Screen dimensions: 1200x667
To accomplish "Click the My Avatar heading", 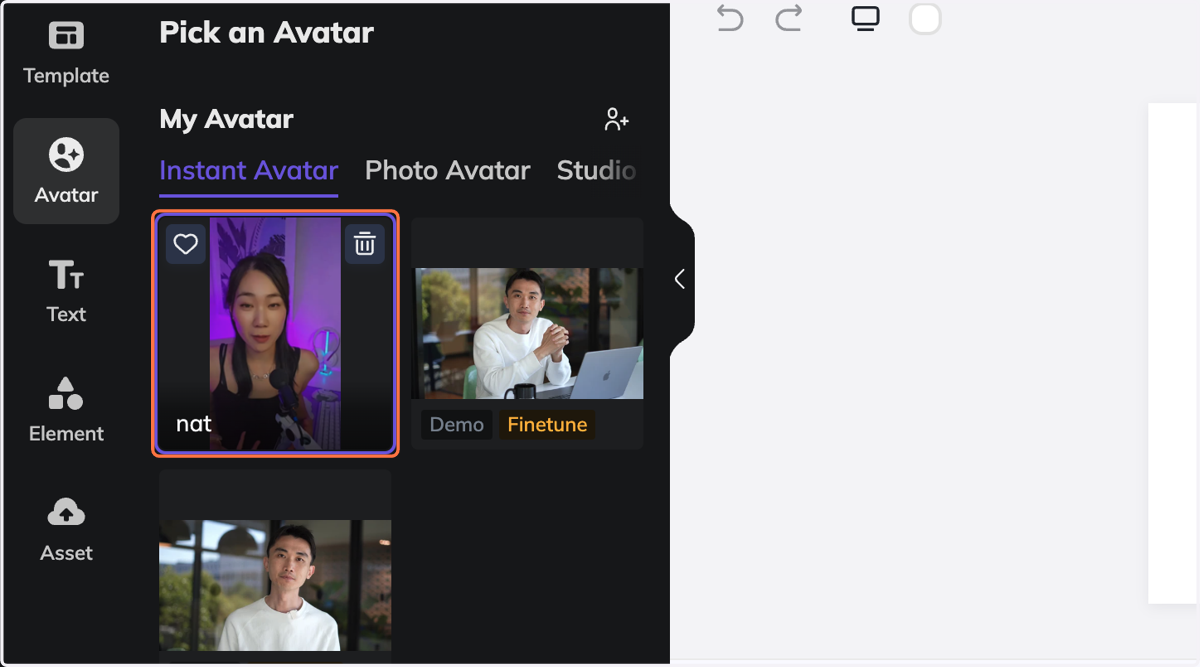I will [x=227, y=119].
